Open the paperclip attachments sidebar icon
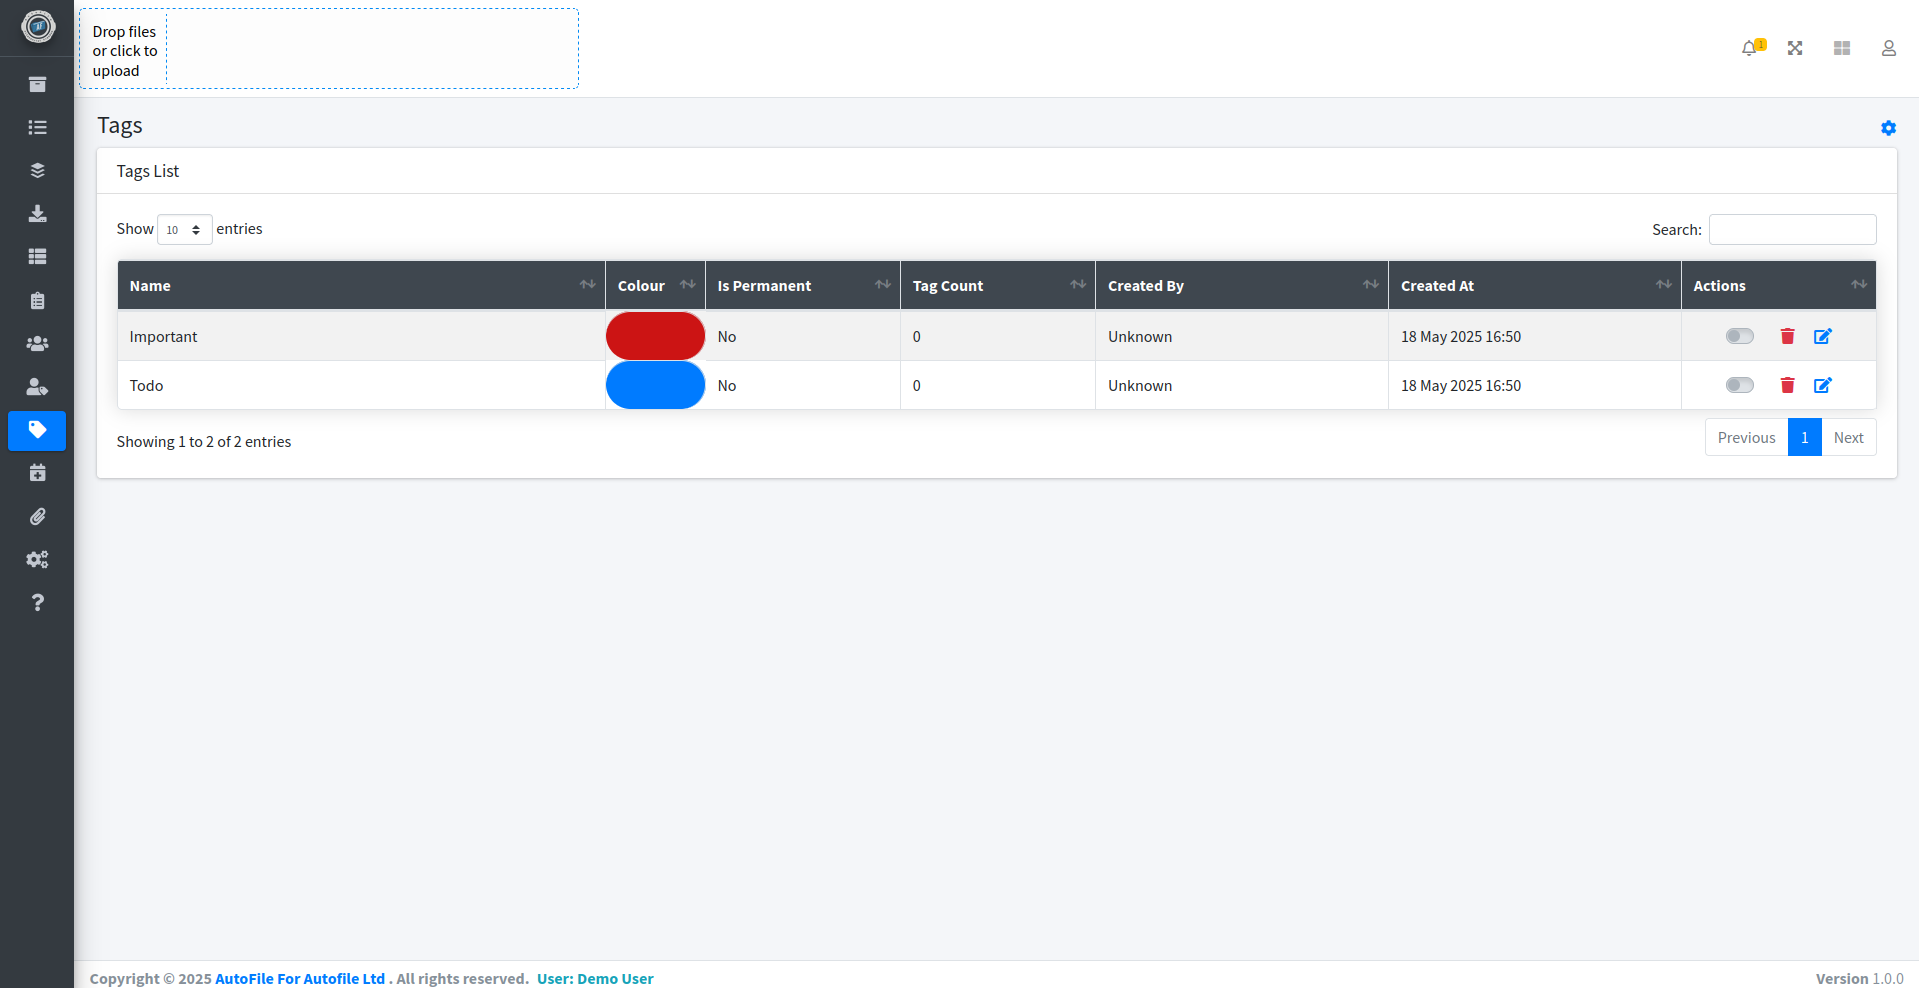1919x988 pixels. coord(37,516)
